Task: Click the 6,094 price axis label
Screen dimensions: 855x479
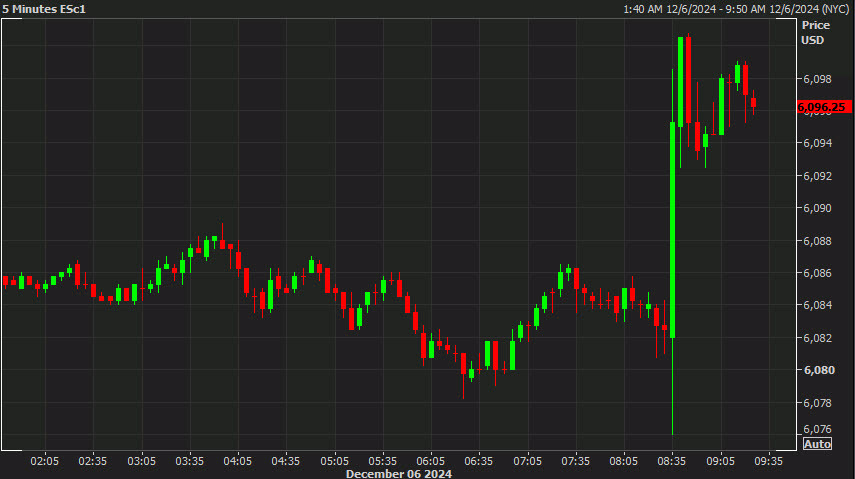Action: [817, 143]
